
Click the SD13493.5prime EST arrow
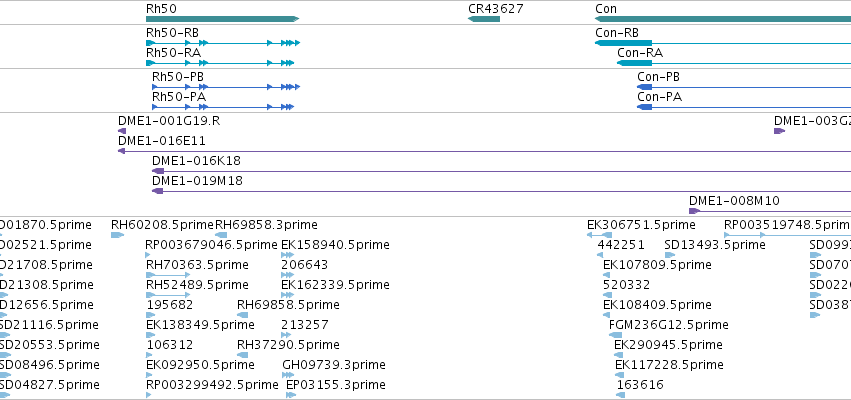coord(670,255)
